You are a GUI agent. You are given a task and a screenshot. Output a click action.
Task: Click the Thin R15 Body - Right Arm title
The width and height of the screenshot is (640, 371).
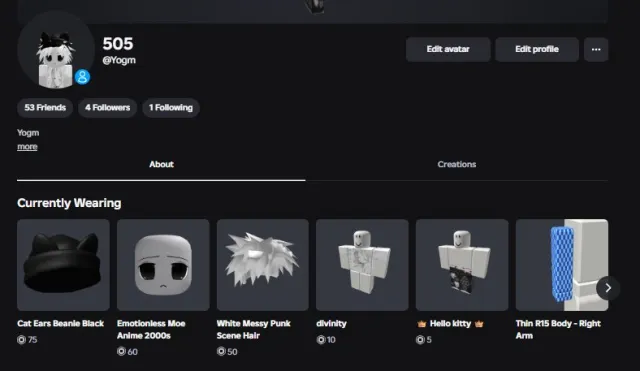(x=558, y=329)
